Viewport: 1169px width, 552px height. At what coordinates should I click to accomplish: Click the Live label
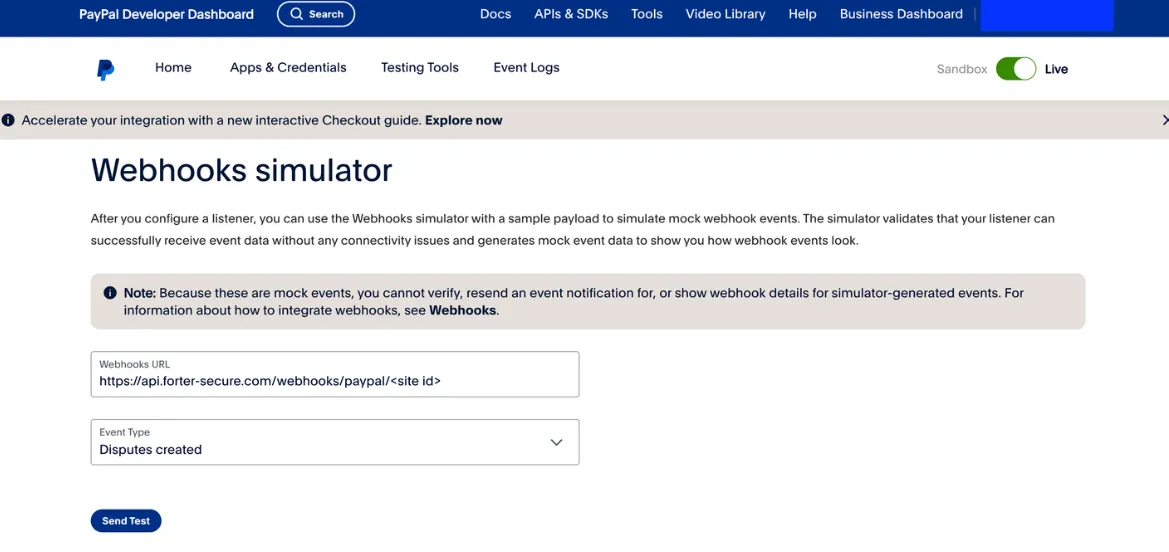pos(1056,69)
